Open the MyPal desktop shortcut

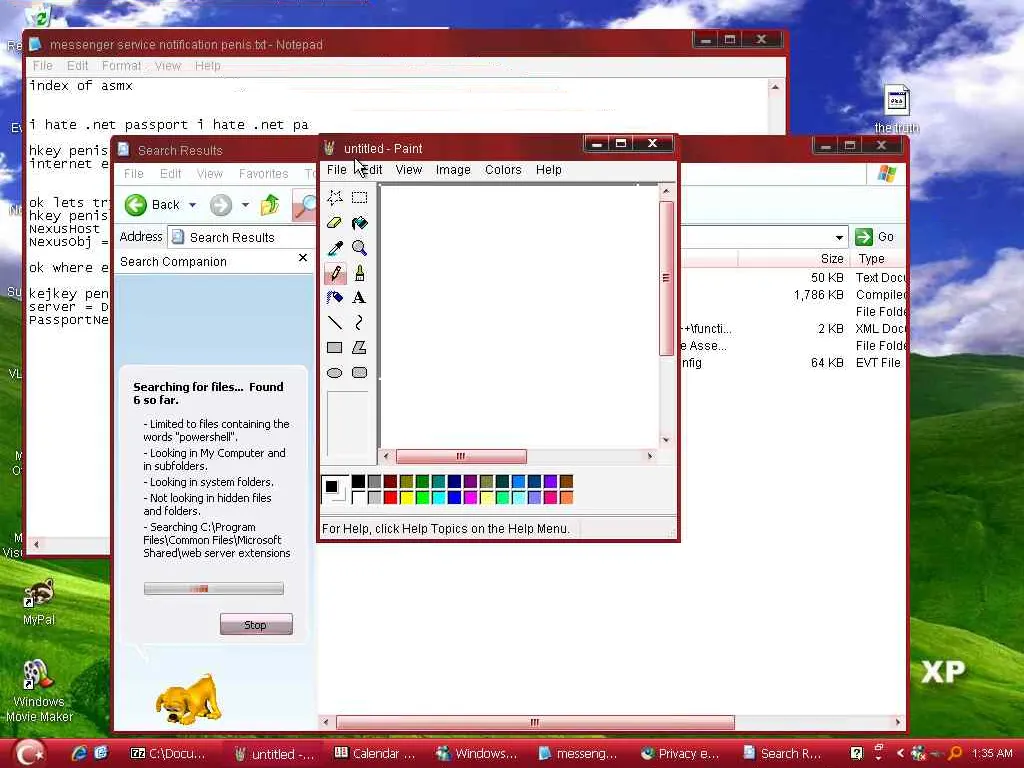tap(39, 601)
